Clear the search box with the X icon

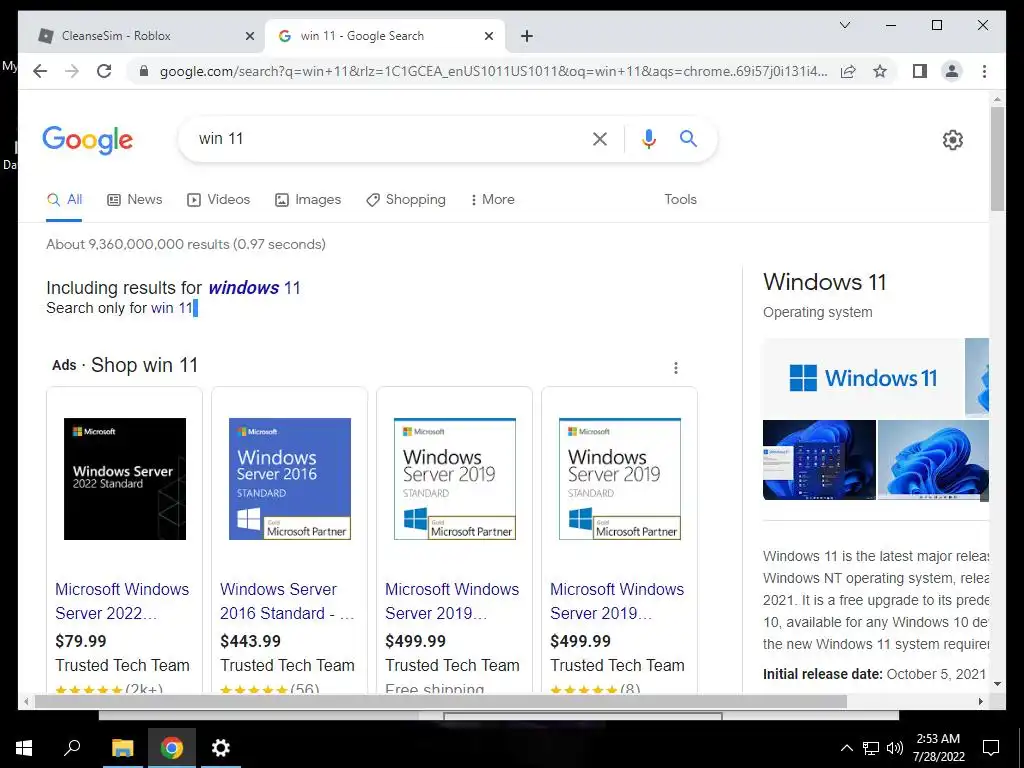[600, 138]
